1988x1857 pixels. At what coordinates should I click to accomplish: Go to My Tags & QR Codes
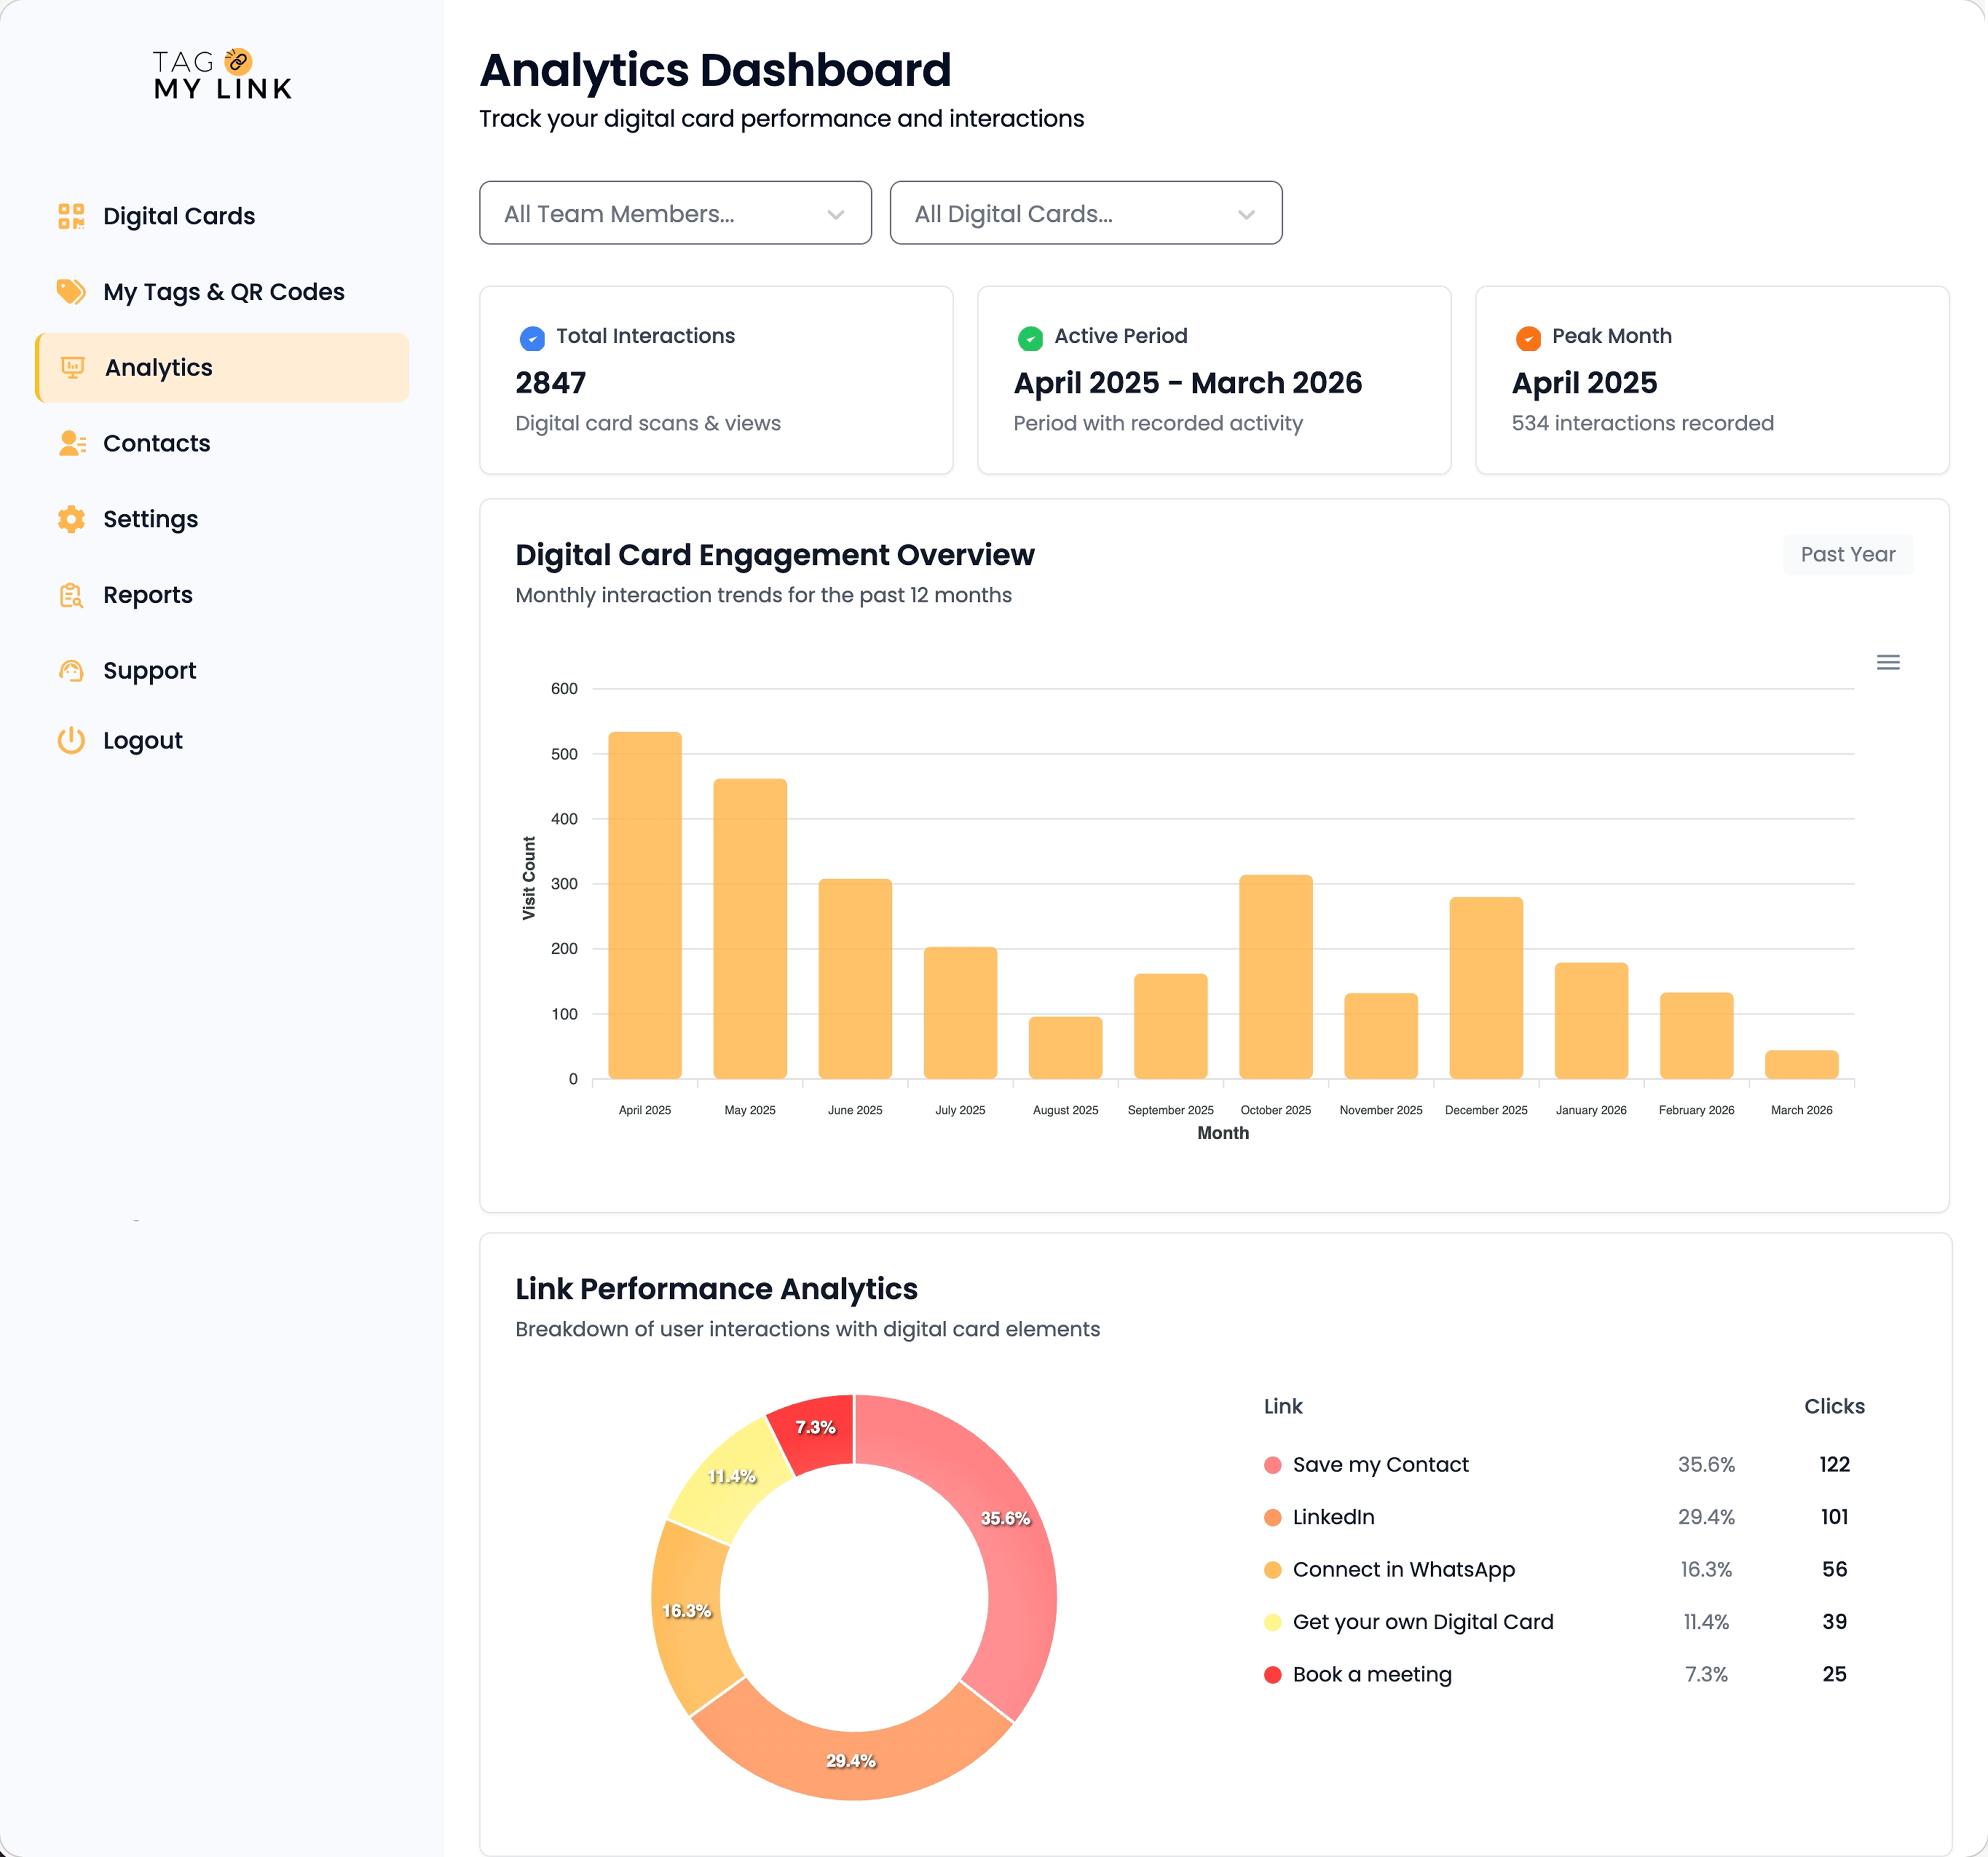coord(222,292)
